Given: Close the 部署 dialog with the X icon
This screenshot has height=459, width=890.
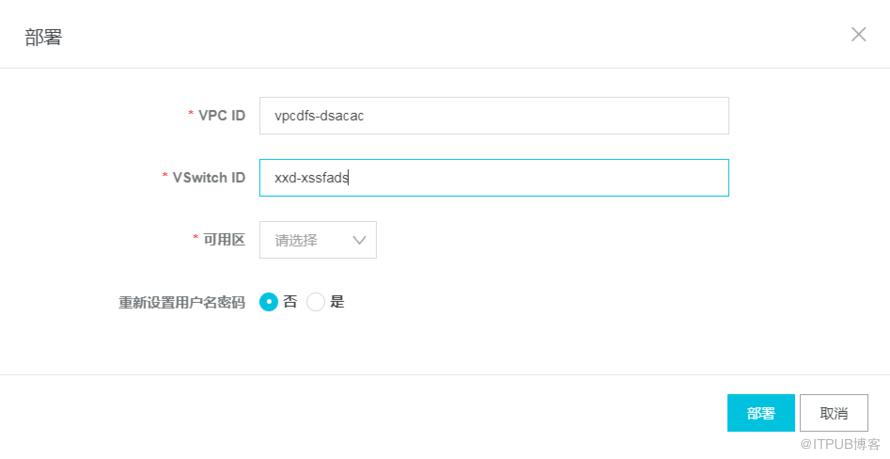Looking at the screenshot, I should (x=858, y=35).
